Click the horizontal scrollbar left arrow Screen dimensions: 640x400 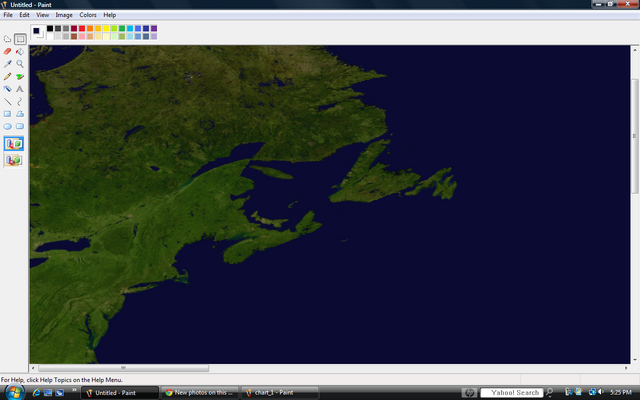click(x=33, y=368)
